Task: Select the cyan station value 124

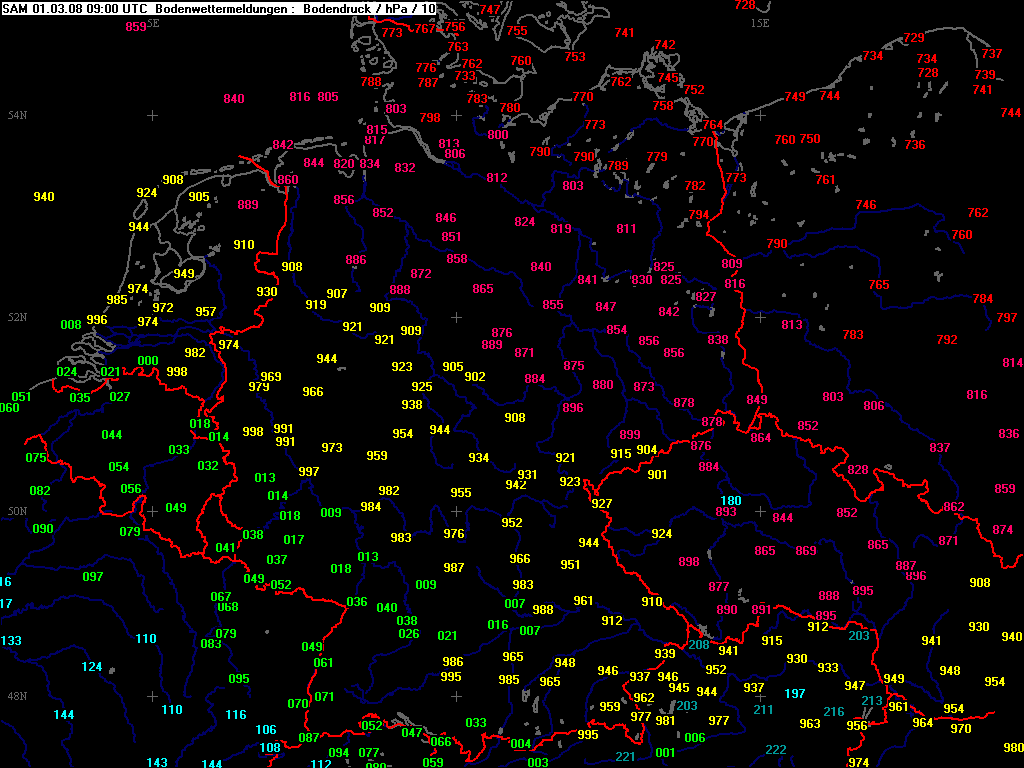Action: (91, 667)
